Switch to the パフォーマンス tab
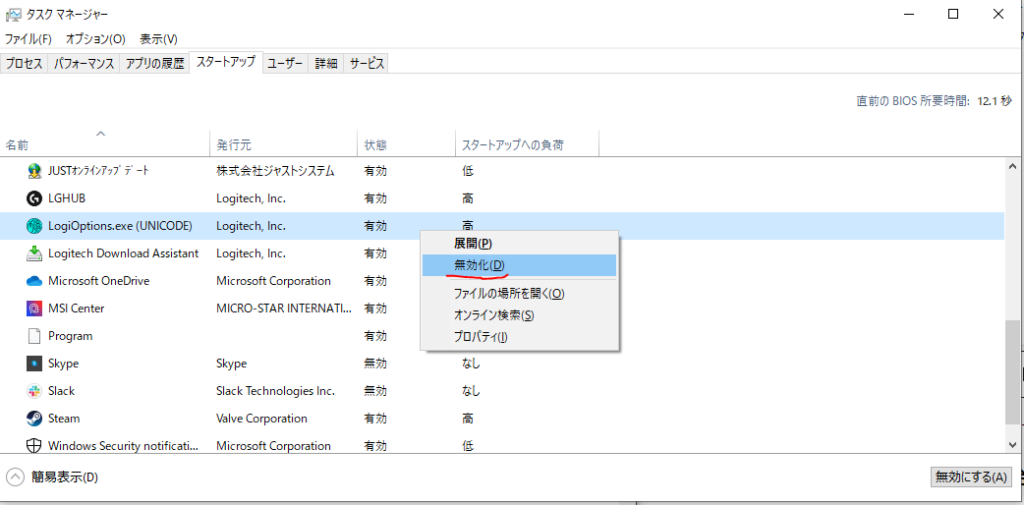 pos(84,64)
